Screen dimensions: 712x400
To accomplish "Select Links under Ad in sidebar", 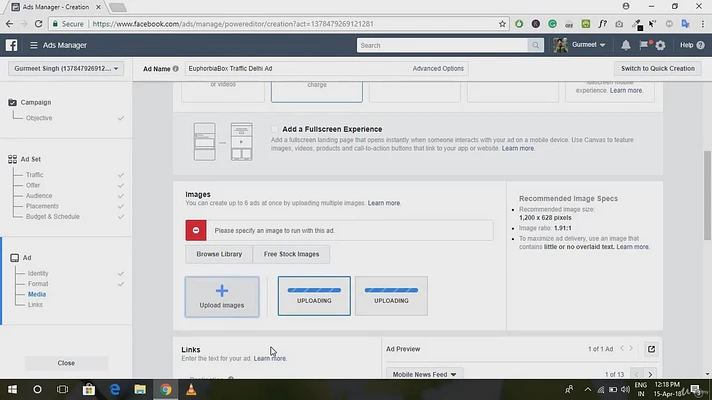I will 35,305.
